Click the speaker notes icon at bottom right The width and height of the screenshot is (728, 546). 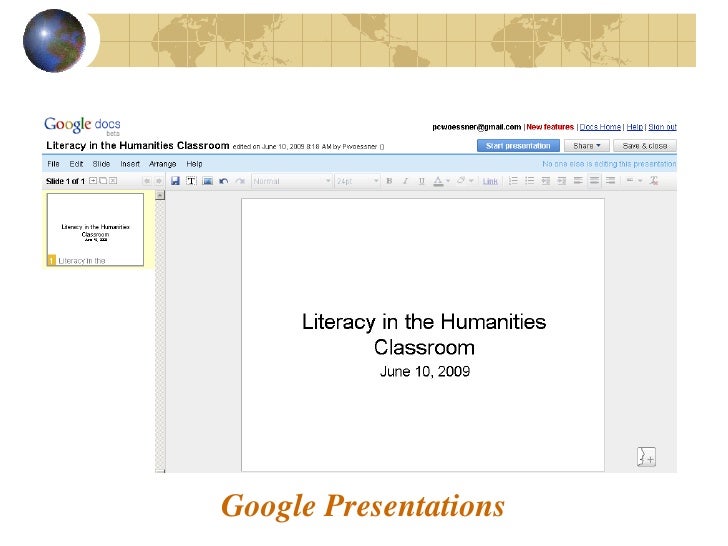646,457
